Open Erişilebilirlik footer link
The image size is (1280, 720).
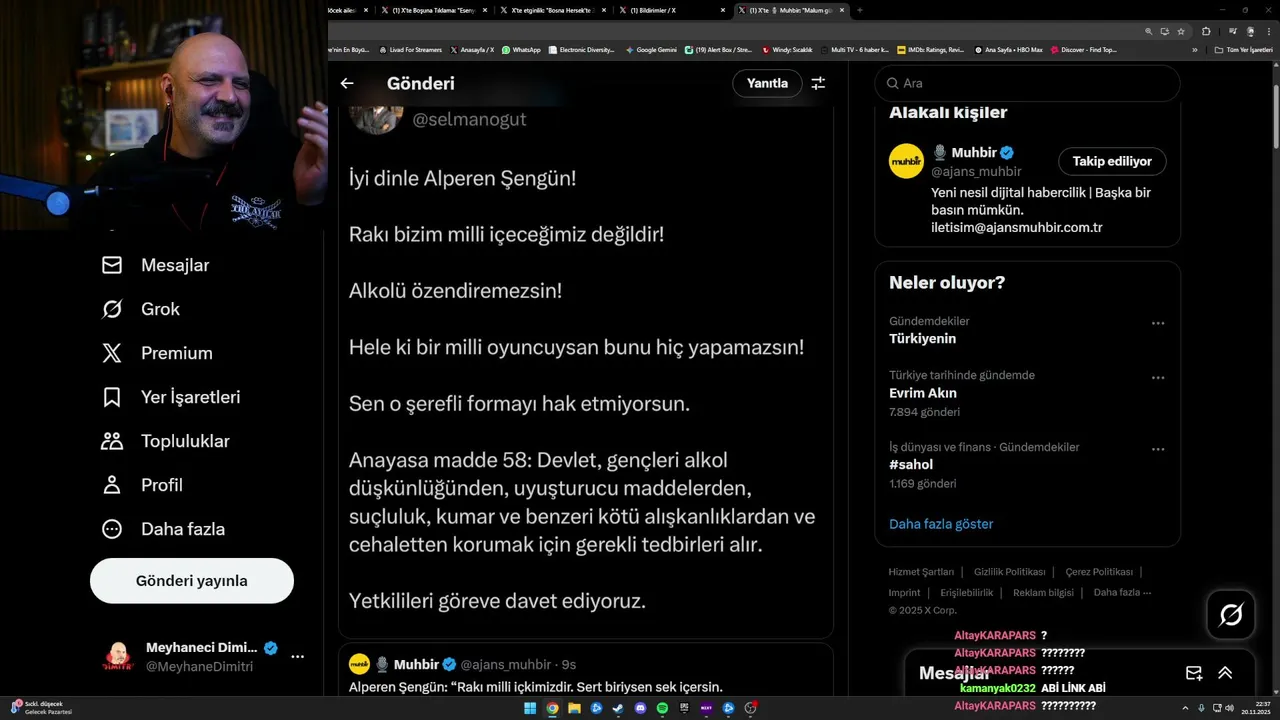pos(966,593)
